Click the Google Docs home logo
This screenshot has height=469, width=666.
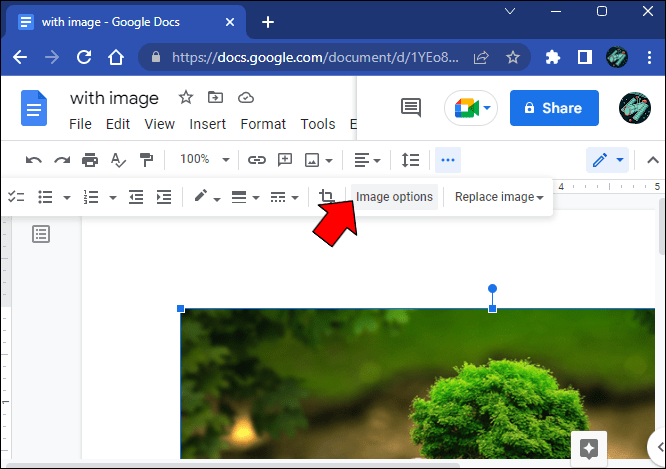pyautogui.click(x=34, y=108)
